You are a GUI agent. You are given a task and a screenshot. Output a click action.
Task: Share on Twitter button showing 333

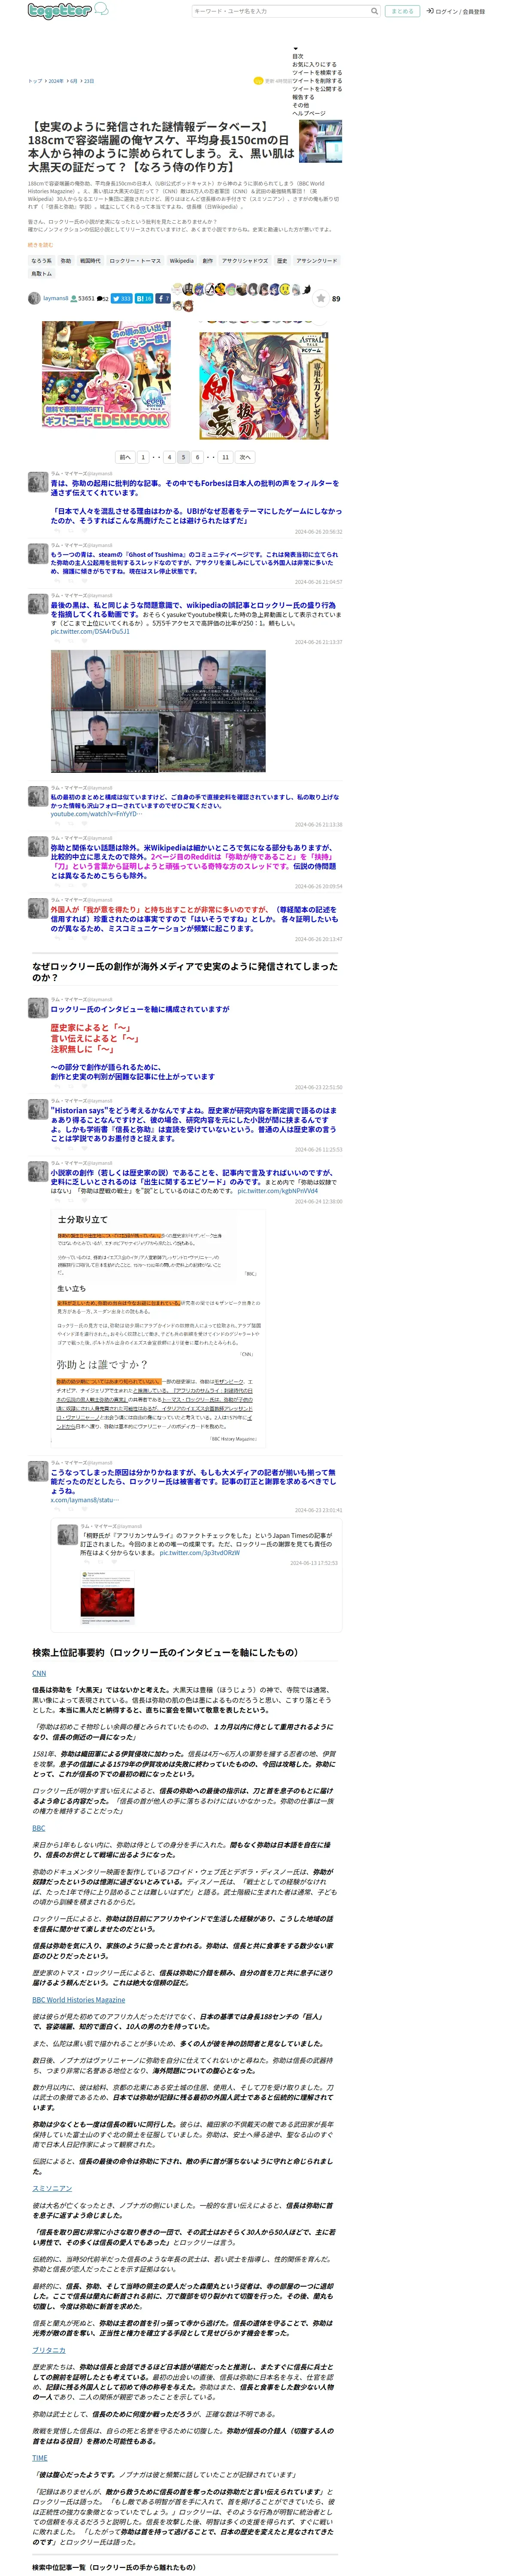pyautogui.click(x=121, y=298)
